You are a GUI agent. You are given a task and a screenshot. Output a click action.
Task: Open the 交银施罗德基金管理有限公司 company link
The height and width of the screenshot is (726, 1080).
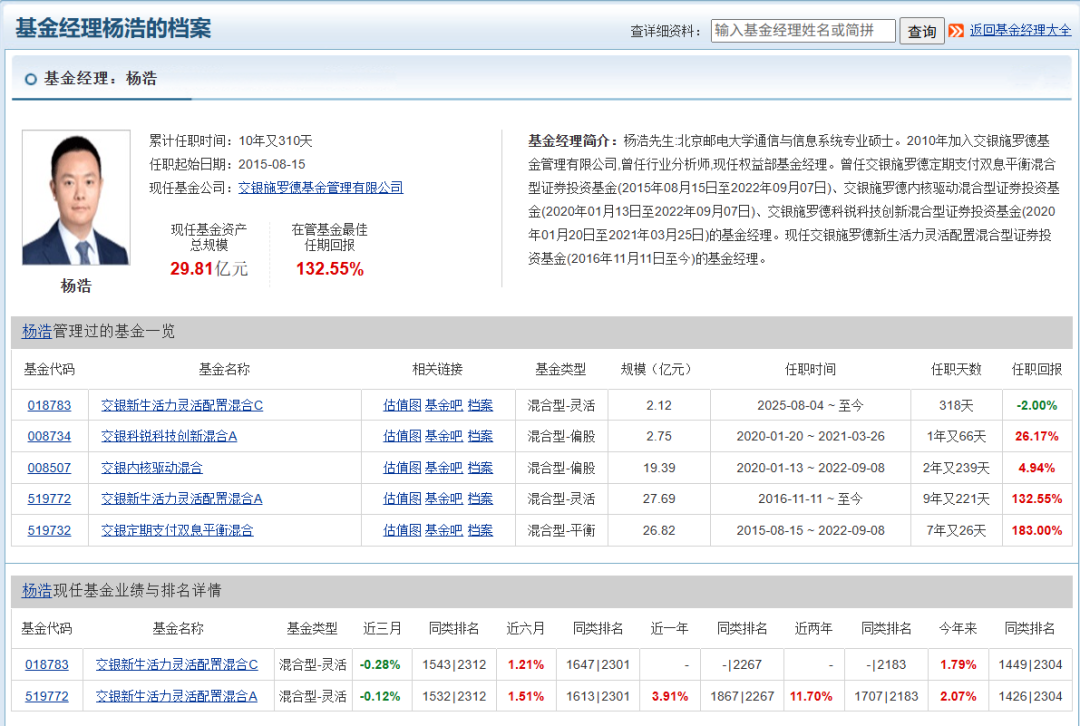[x=320, y=187]
